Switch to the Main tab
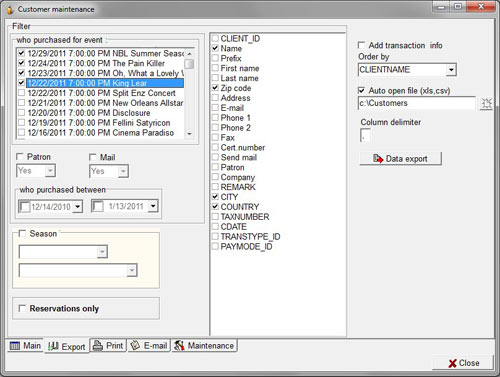Image resolution: width=500 pixels, height=377 pixels. click(25, 346)
